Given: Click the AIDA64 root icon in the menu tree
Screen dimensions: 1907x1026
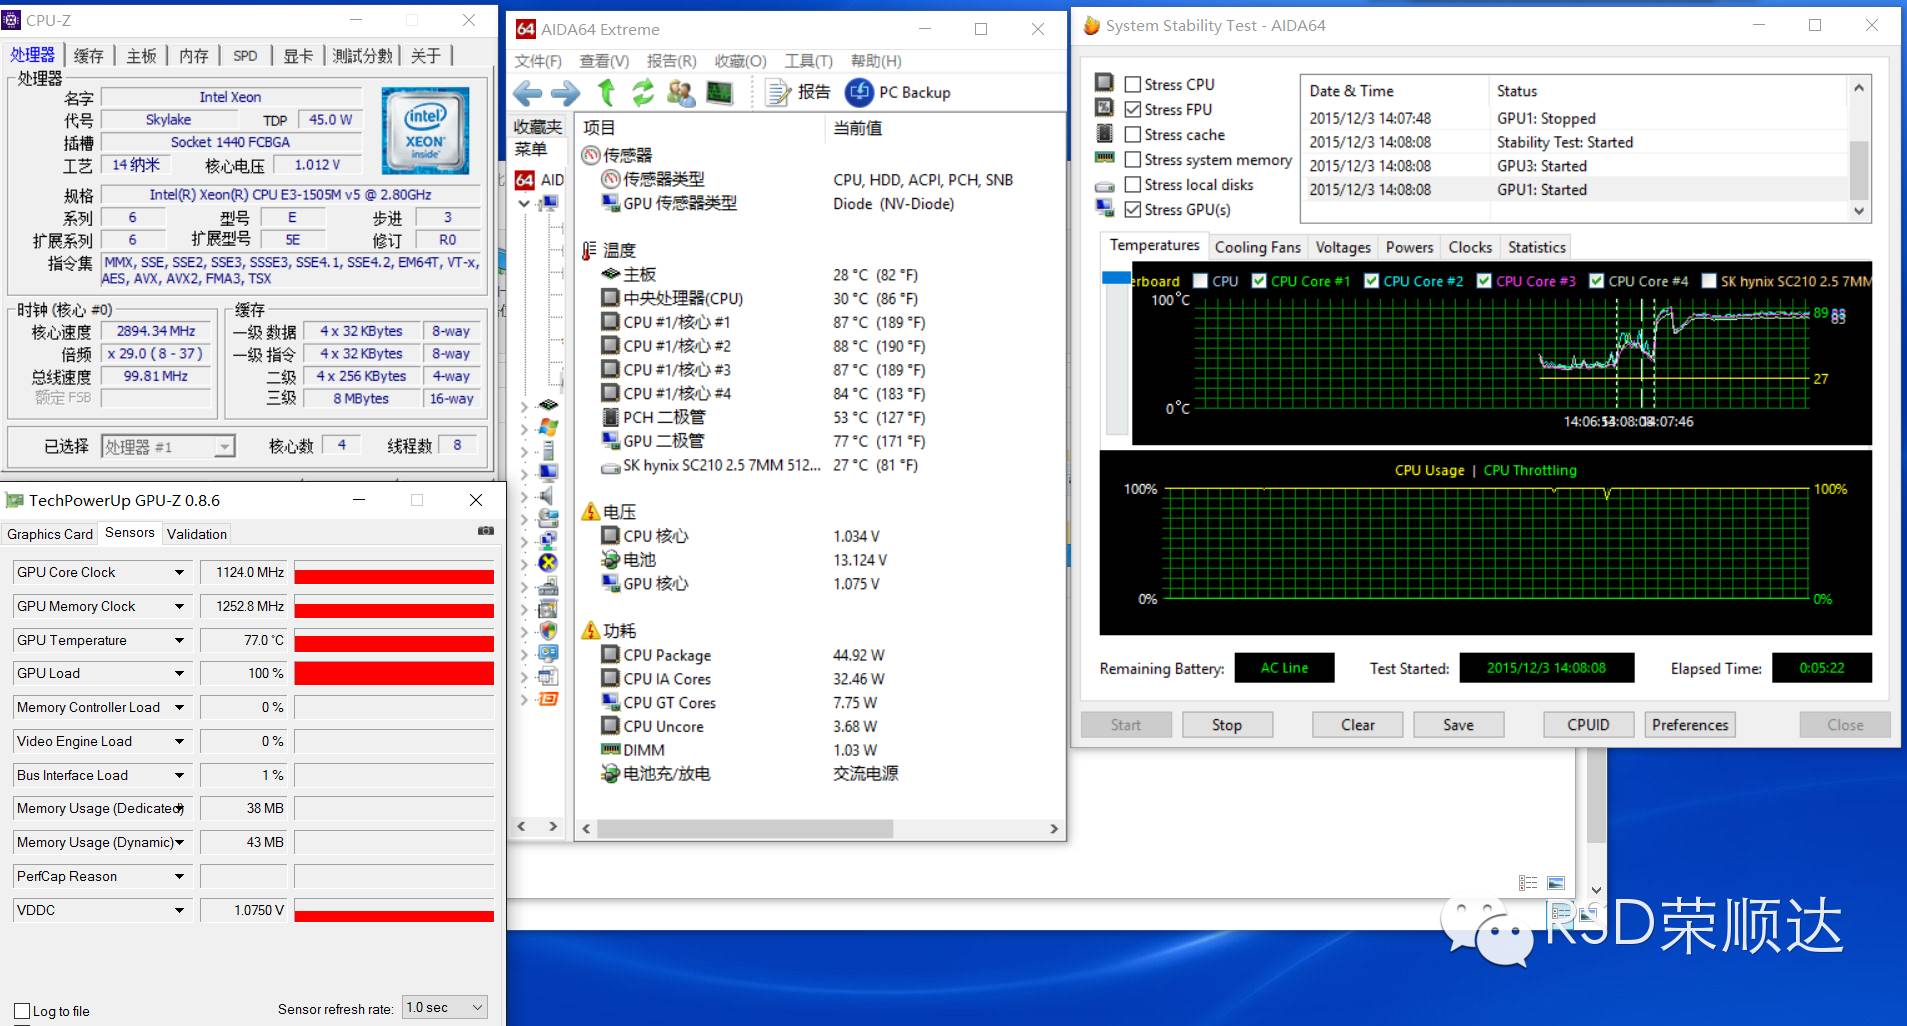Looking at the screenshot, I should pyautogui.click(x=525, y=180).
